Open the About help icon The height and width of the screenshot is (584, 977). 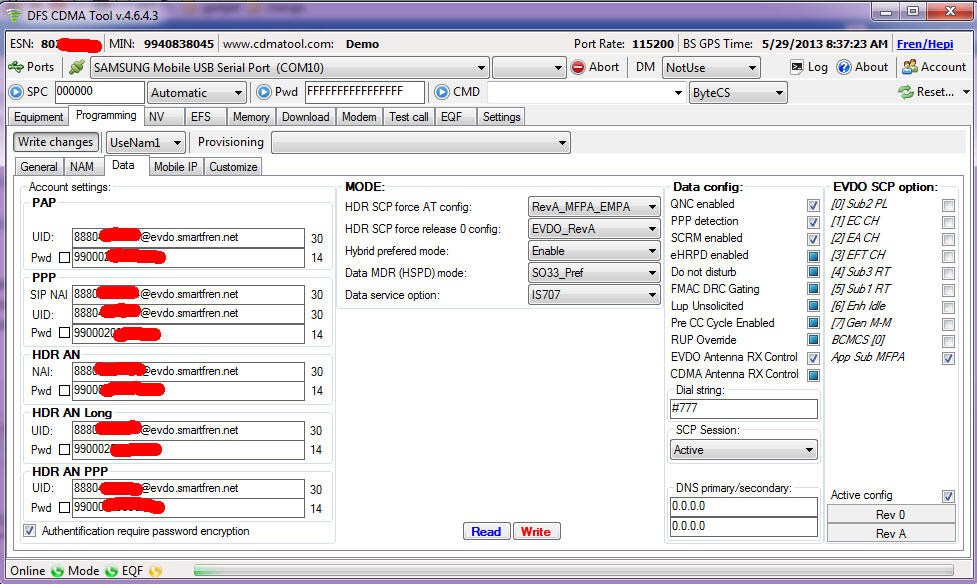click(x=844, y=67)
